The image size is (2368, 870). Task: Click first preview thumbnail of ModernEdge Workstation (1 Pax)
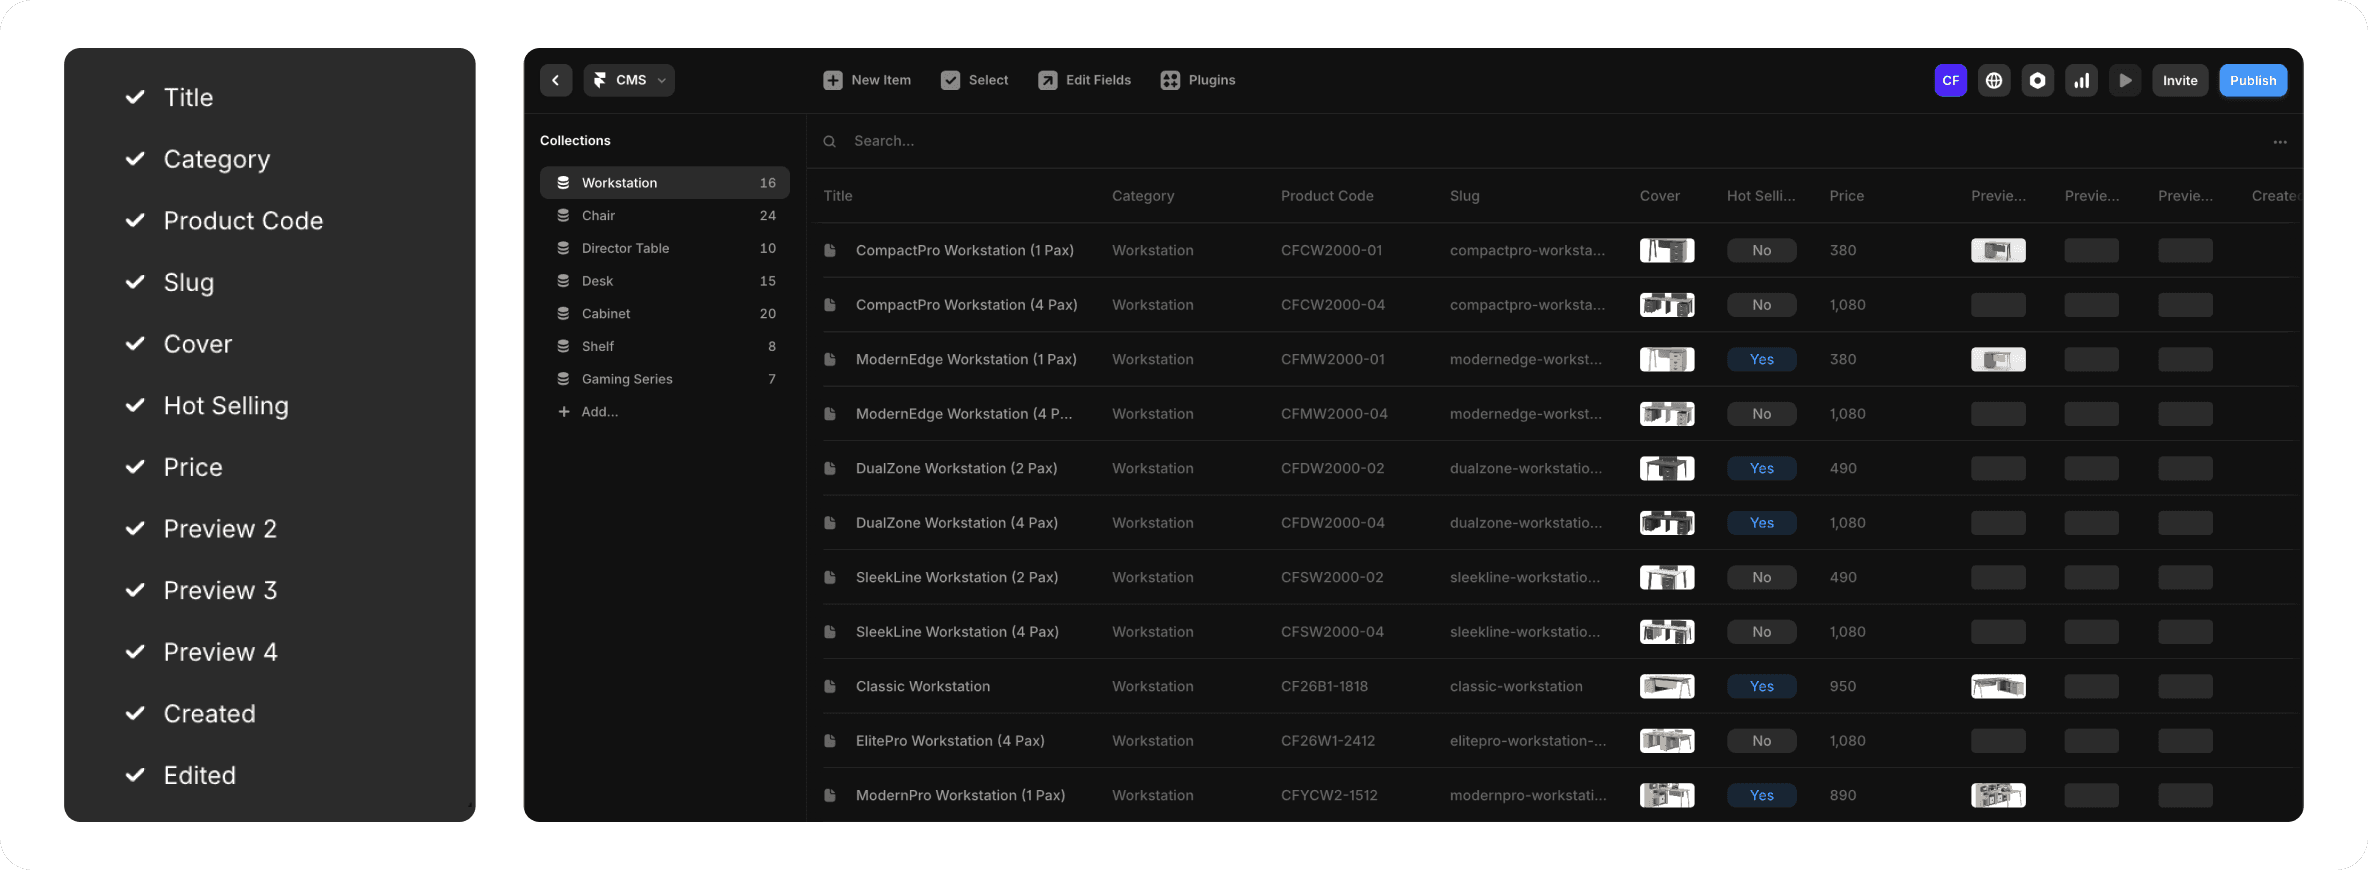[x=1998, y=359]
